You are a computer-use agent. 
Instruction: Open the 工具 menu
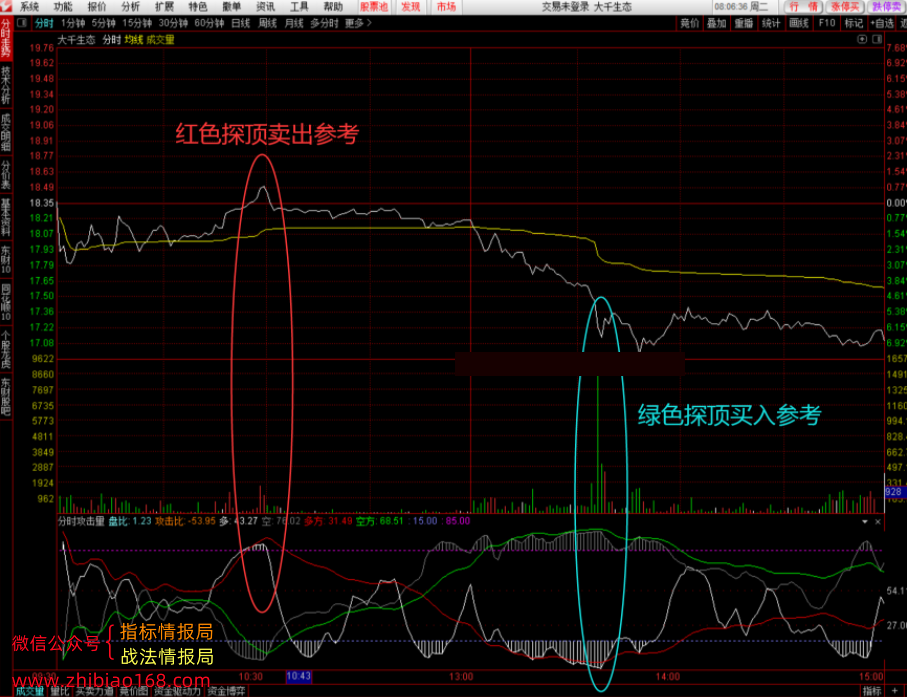point(299,7)
